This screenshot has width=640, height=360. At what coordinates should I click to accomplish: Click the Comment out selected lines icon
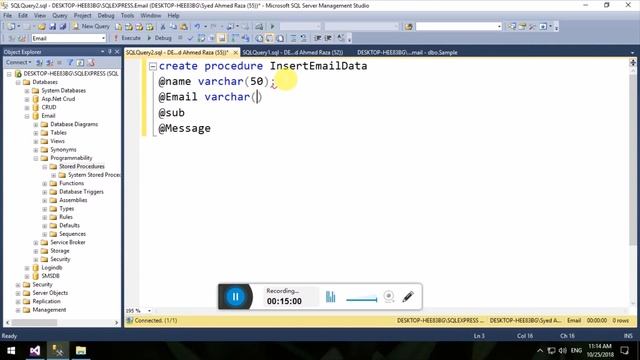pyautogui.click(x=293, y=38)
